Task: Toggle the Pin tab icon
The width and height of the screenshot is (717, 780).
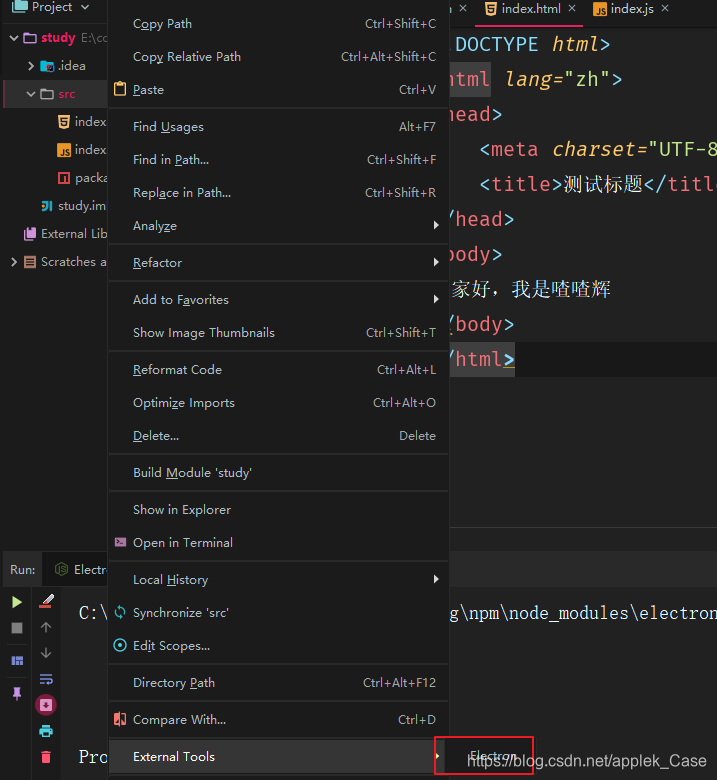Action: [x=17, y=693]
